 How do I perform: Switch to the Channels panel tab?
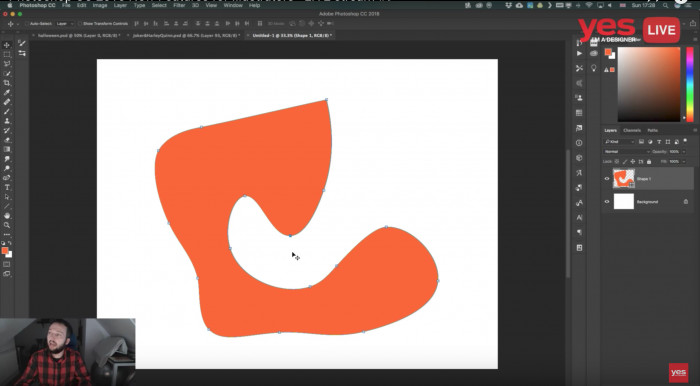(x=632, y=130)
